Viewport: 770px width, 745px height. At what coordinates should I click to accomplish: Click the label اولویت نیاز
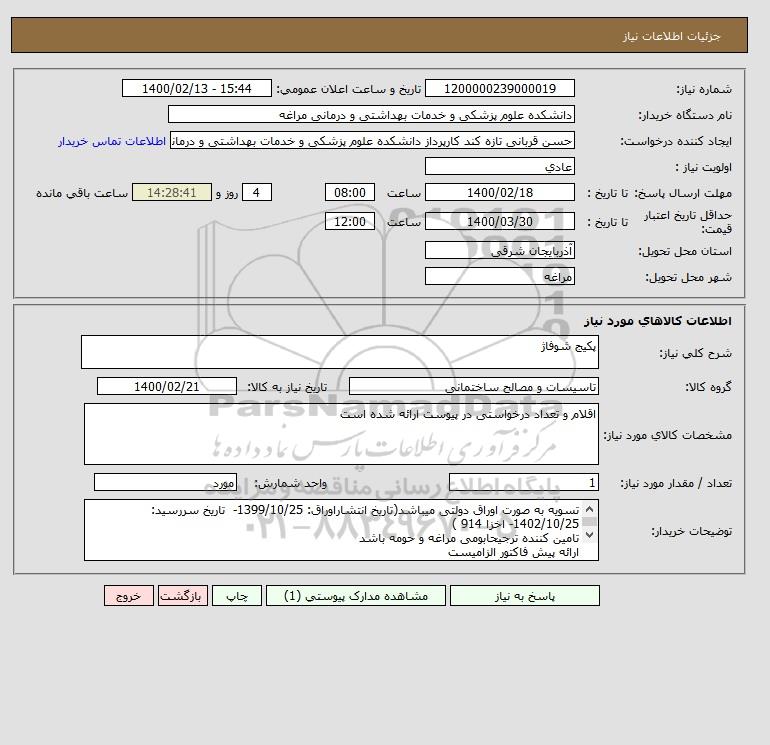click(704, 167)
